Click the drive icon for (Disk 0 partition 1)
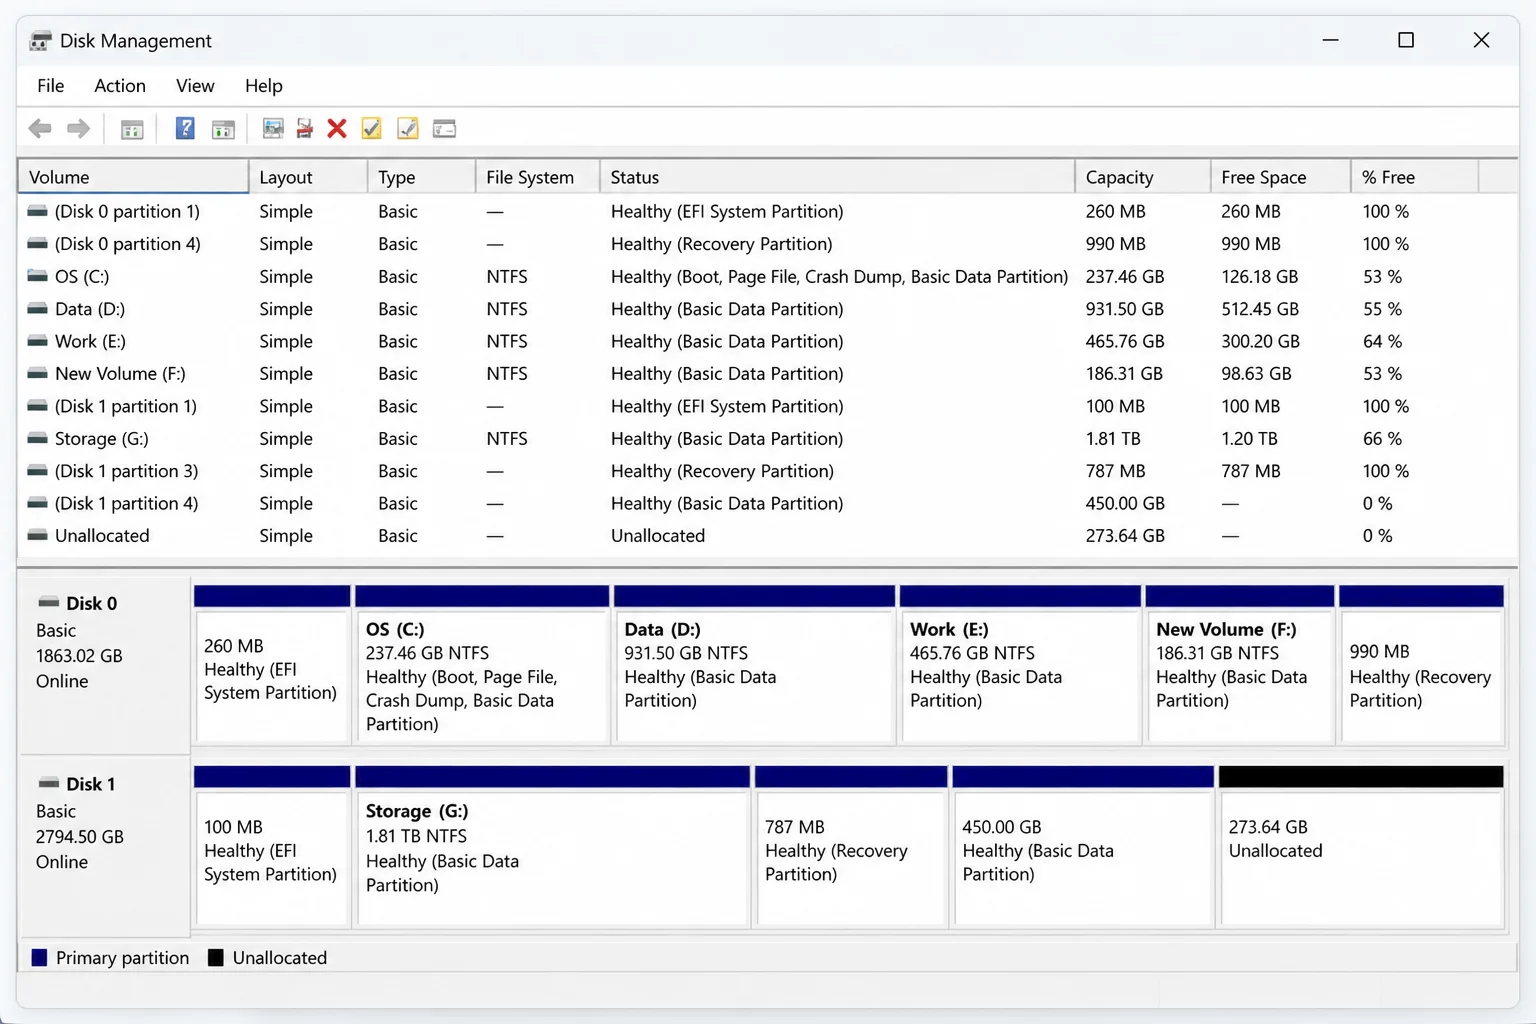Viewport: 1536px width, 1024px height. coord(37,211)
